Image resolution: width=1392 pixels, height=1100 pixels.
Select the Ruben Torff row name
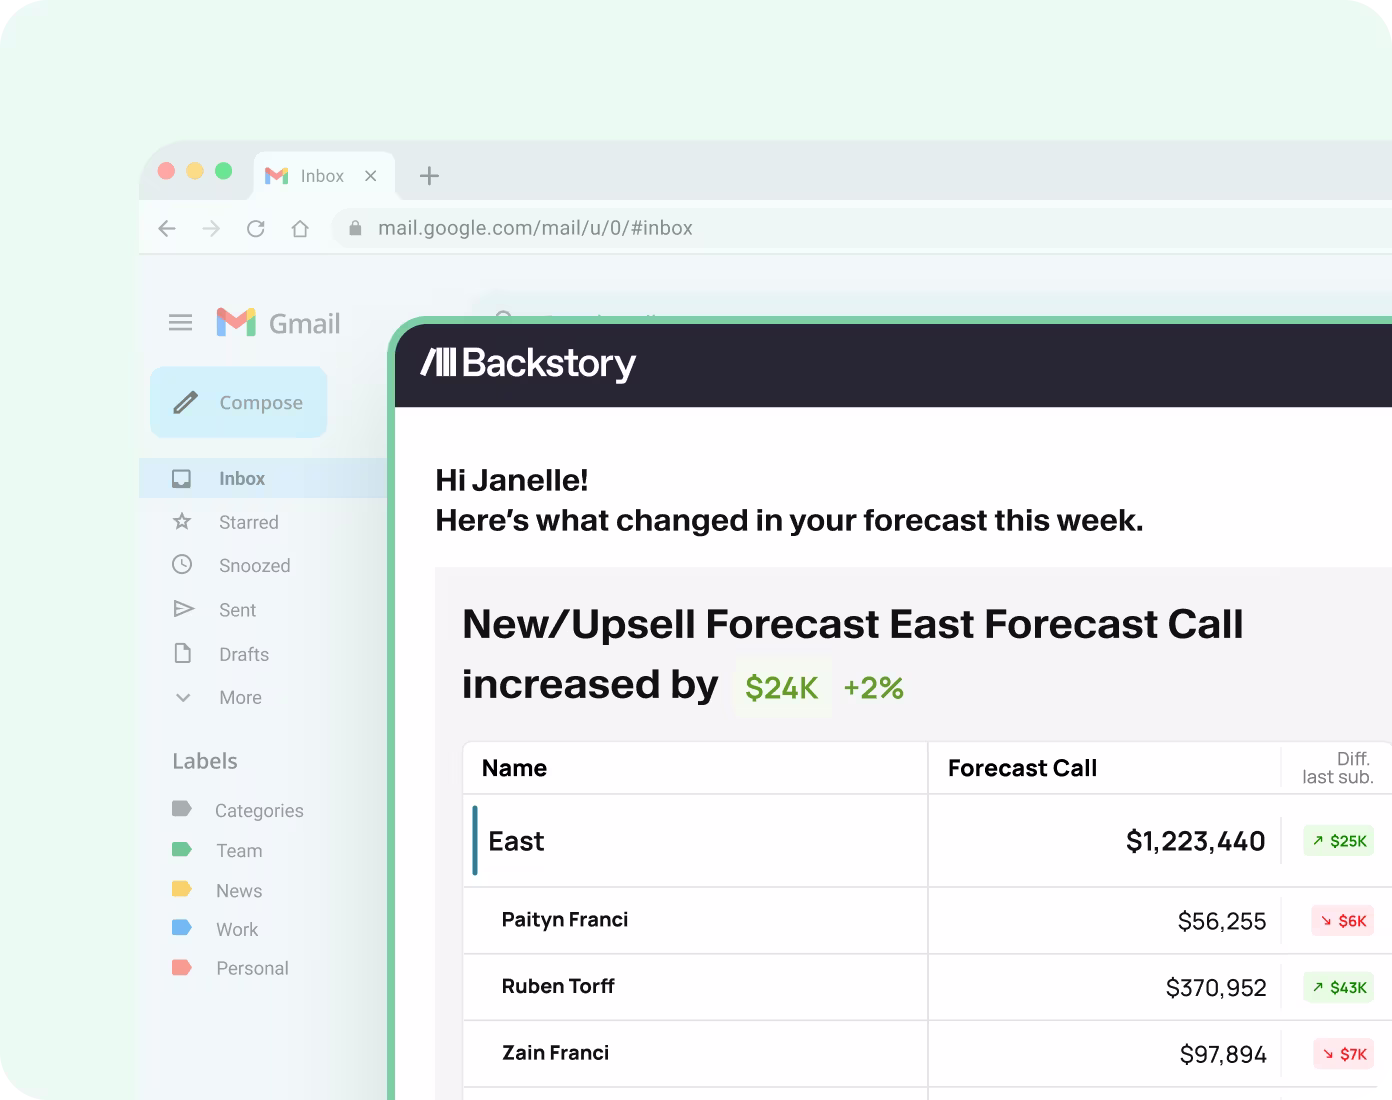[558, 987]
